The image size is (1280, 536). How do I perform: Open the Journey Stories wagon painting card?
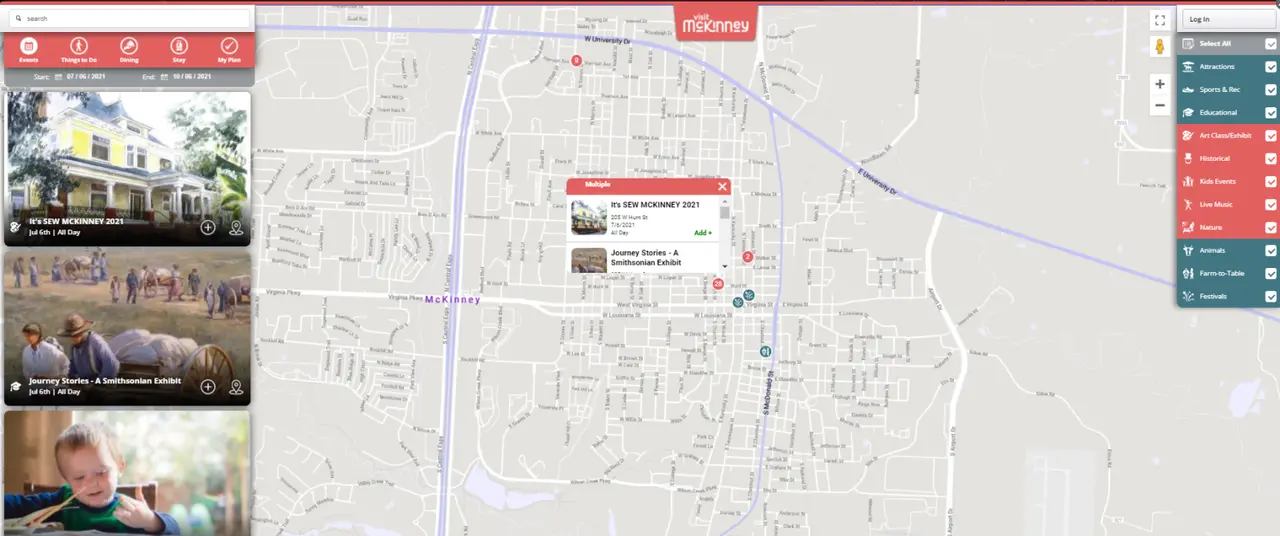127,328
